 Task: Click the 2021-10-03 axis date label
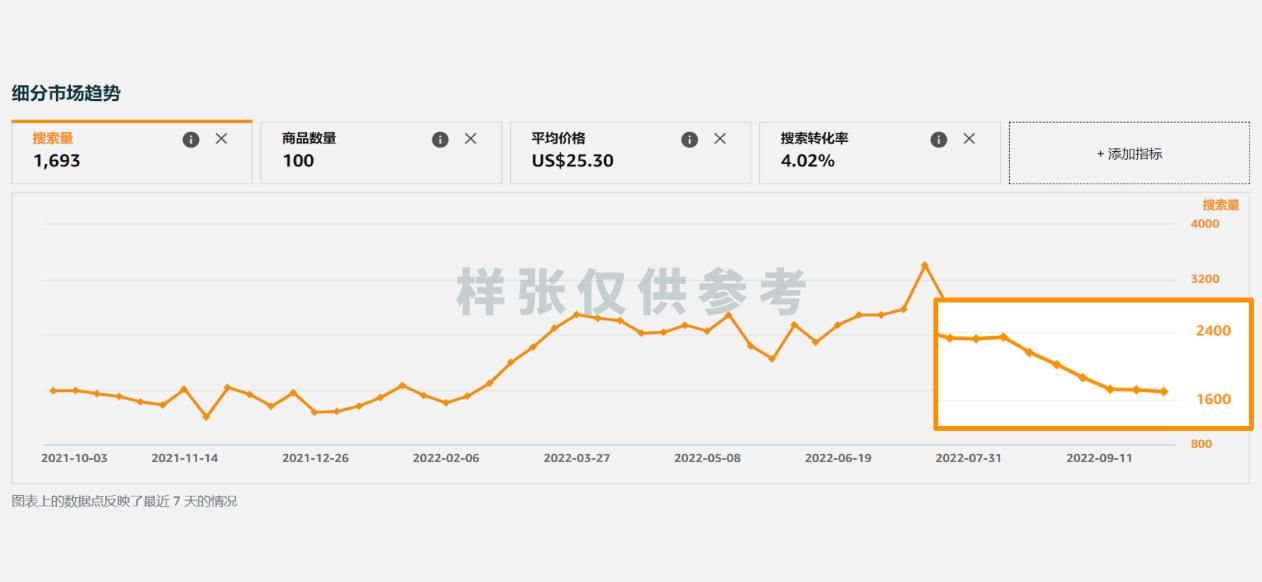coord(74,458)
